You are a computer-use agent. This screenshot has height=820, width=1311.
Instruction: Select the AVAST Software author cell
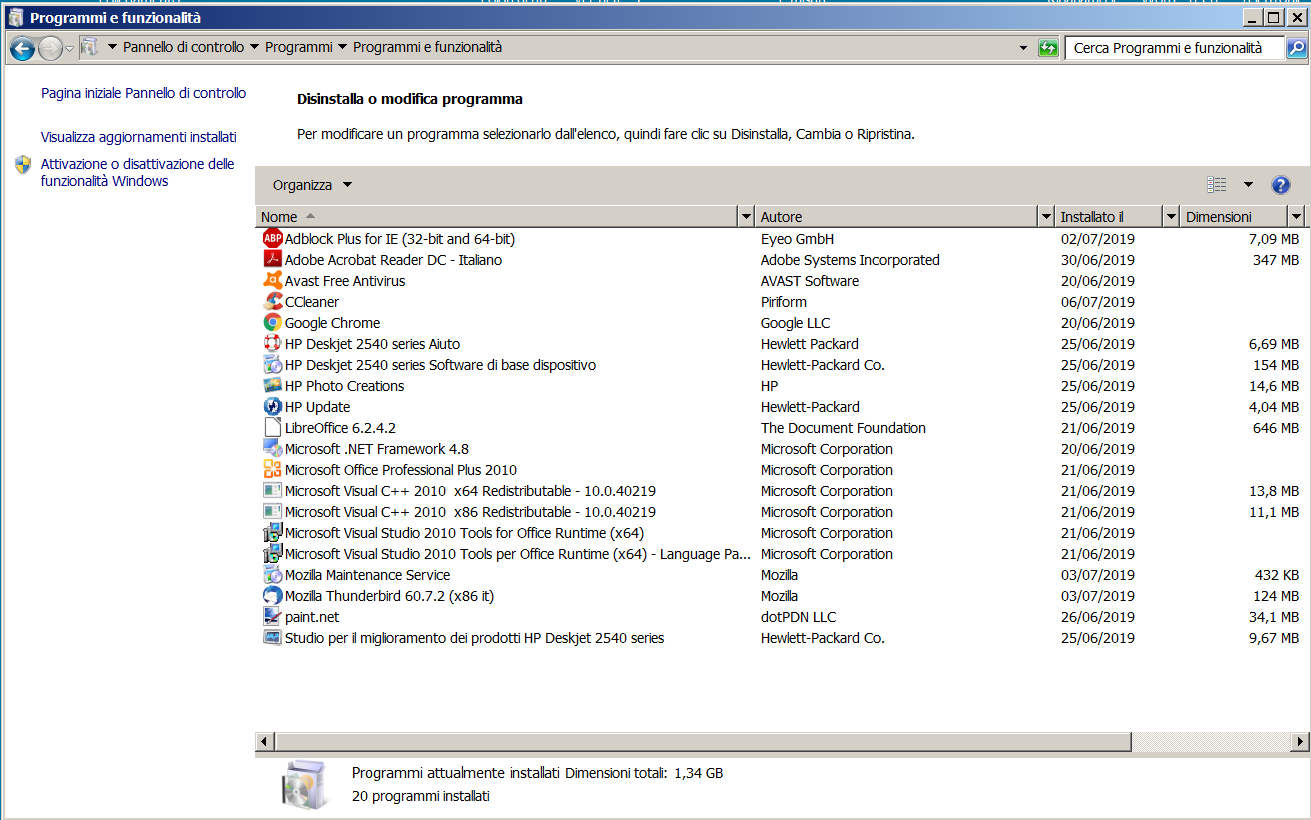(809, 281)
